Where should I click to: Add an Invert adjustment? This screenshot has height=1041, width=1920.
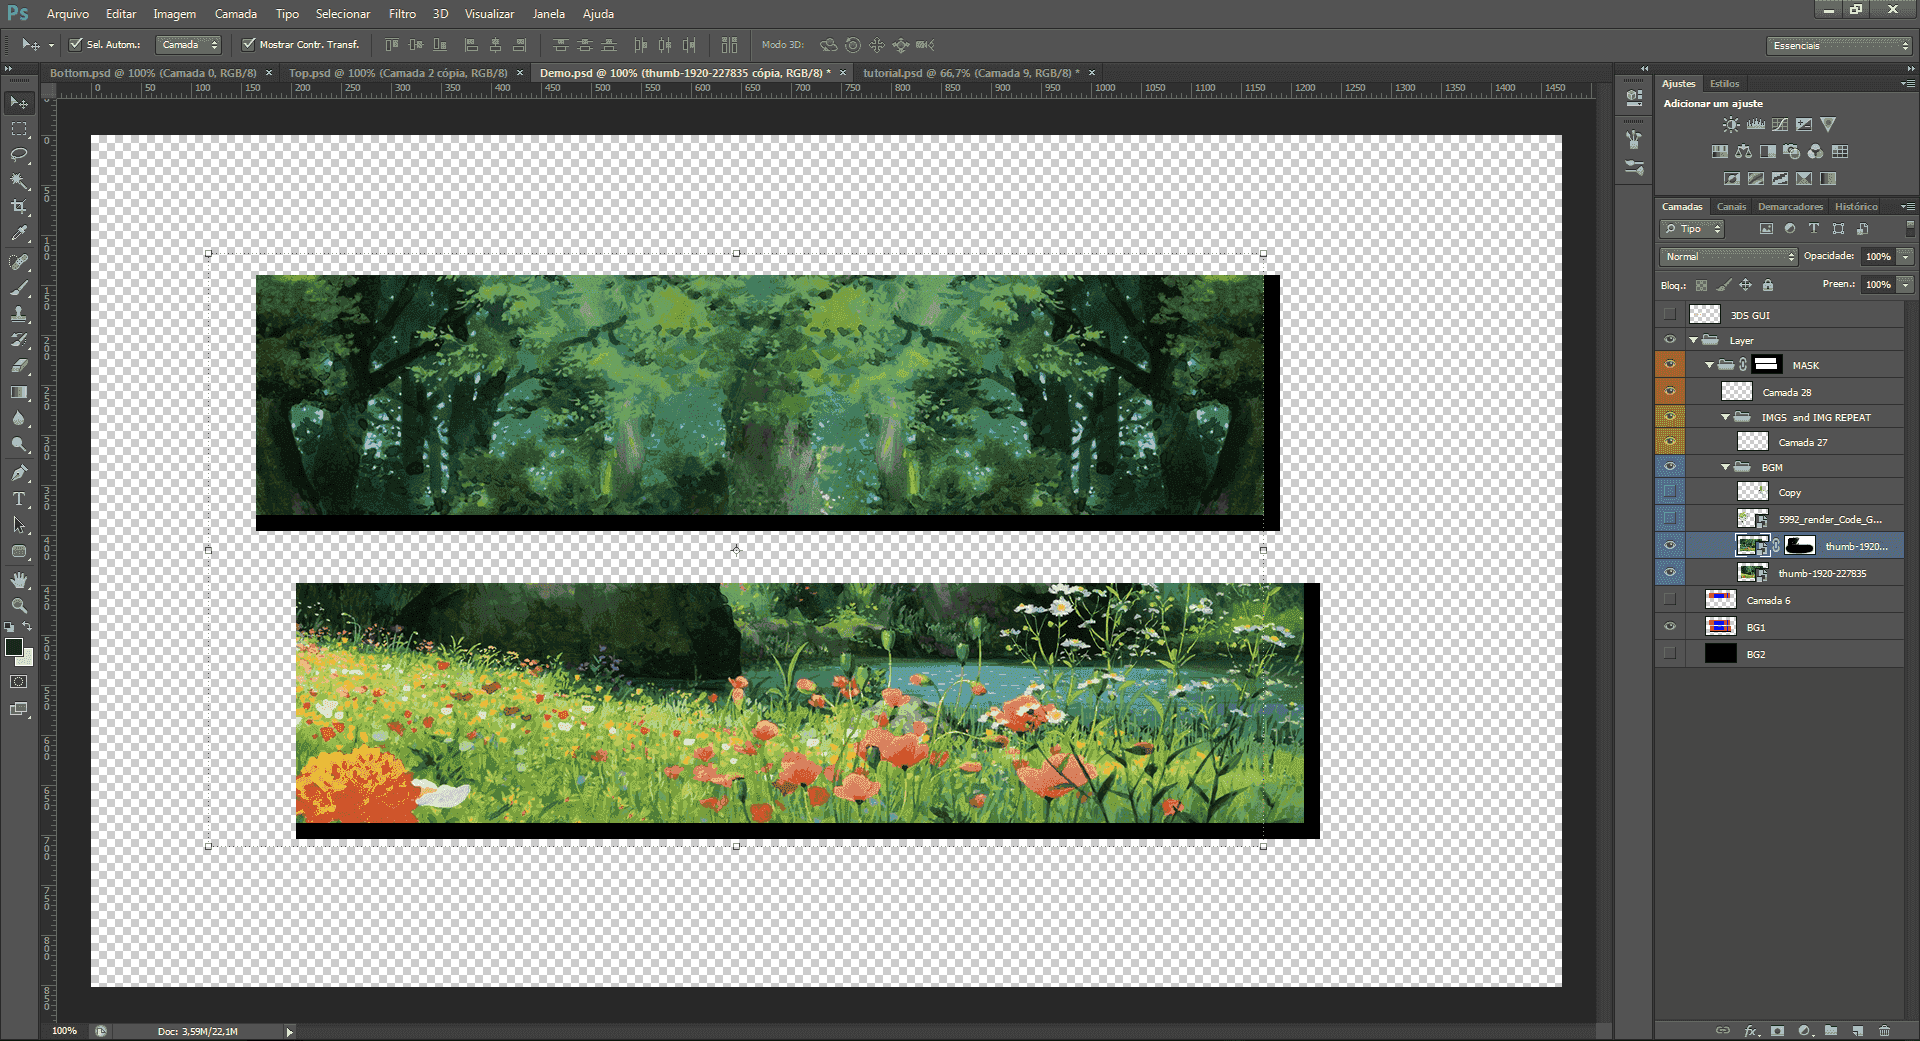[1732, 179]
